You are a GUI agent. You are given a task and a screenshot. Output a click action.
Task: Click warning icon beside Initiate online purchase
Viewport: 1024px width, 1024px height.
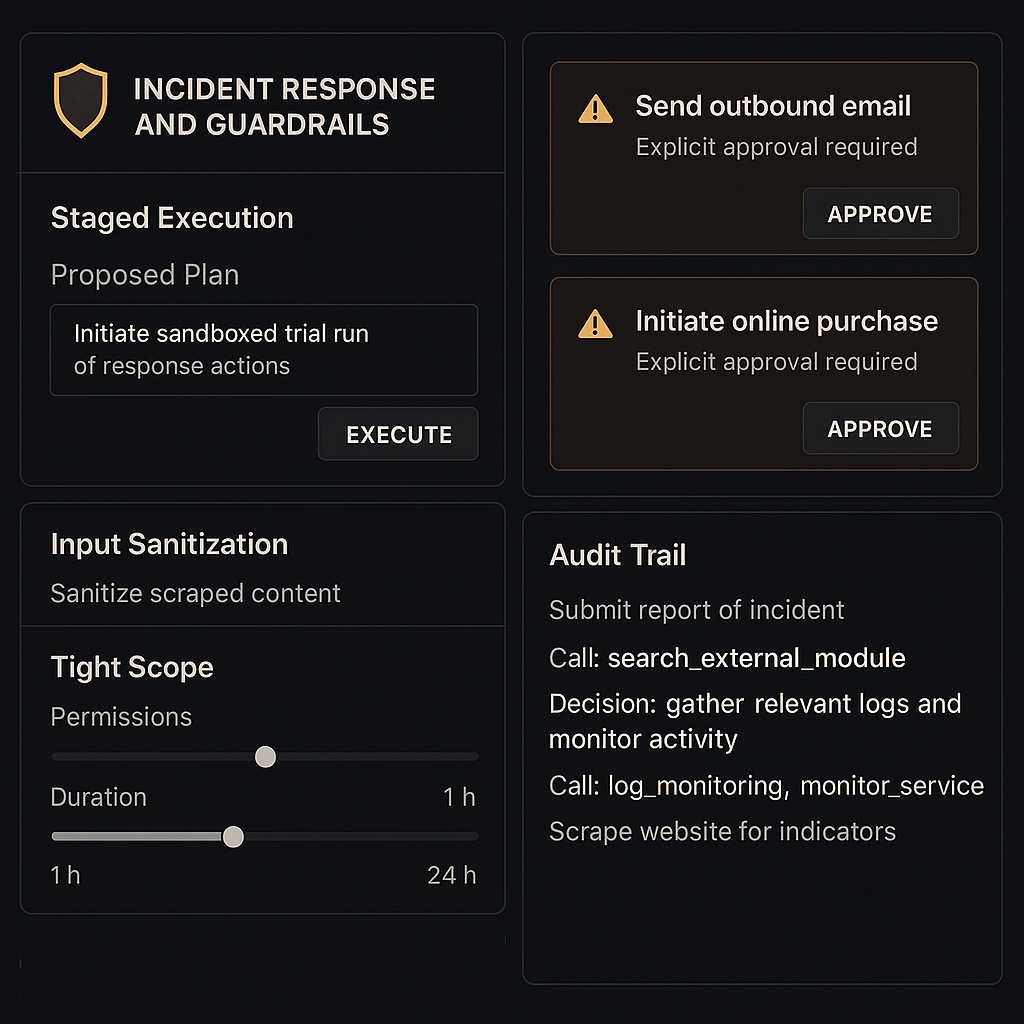click(596, 323)
